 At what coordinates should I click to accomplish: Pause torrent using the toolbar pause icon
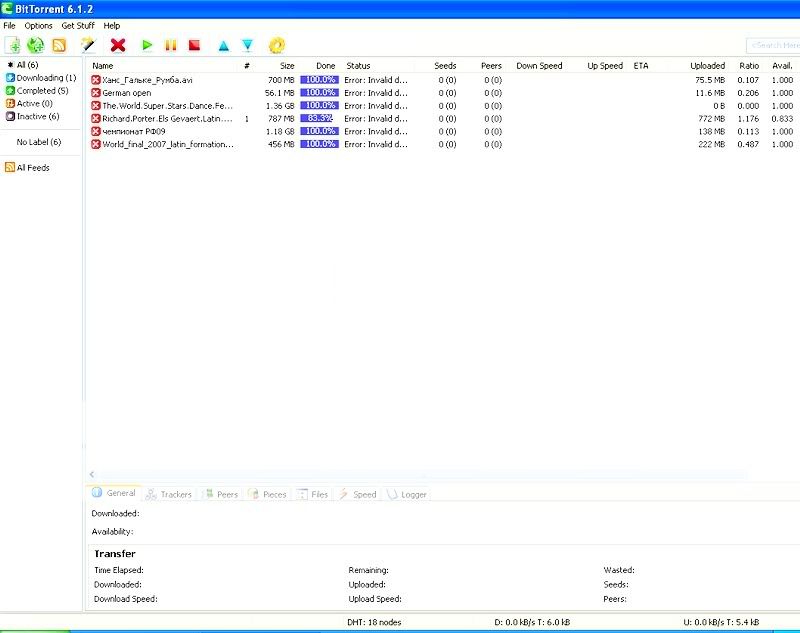[171, 45]
